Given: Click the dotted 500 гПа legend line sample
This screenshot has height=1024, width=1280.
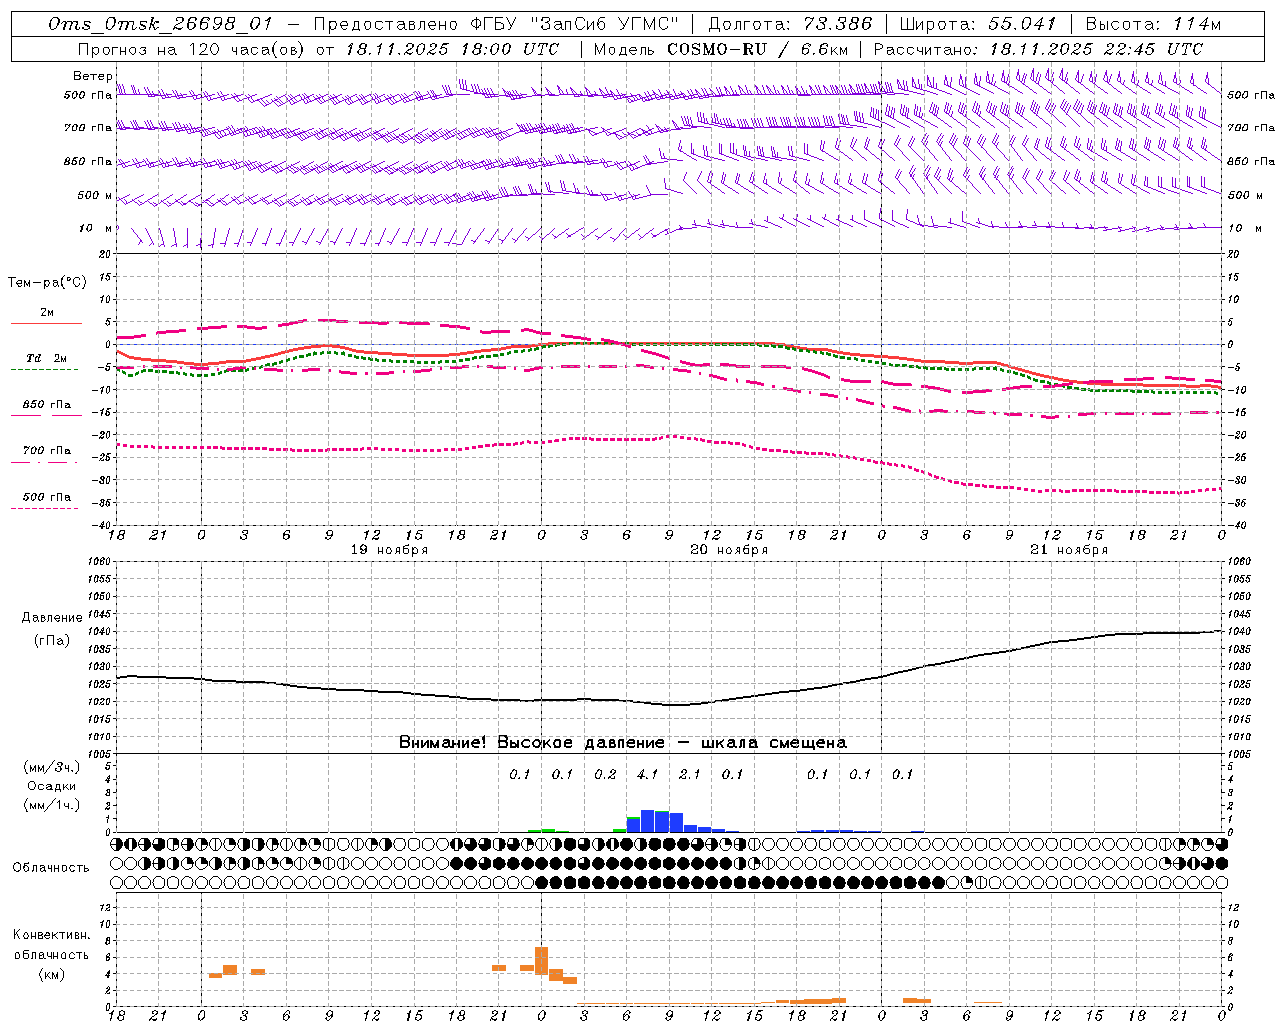Looking at the screenshot, I should pyautogui.click(x=44, y=509).
